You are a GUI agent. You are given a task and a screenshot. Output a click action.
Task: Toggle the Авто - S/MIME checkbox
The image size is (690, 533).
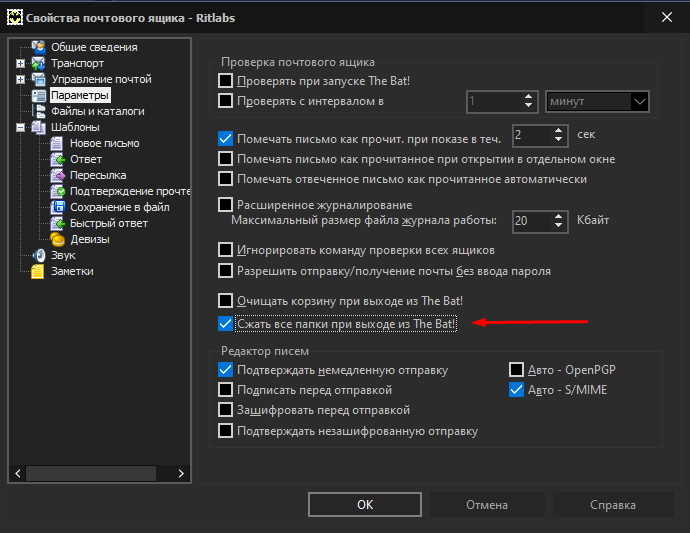pyautogui.click(x=516, y=390)
